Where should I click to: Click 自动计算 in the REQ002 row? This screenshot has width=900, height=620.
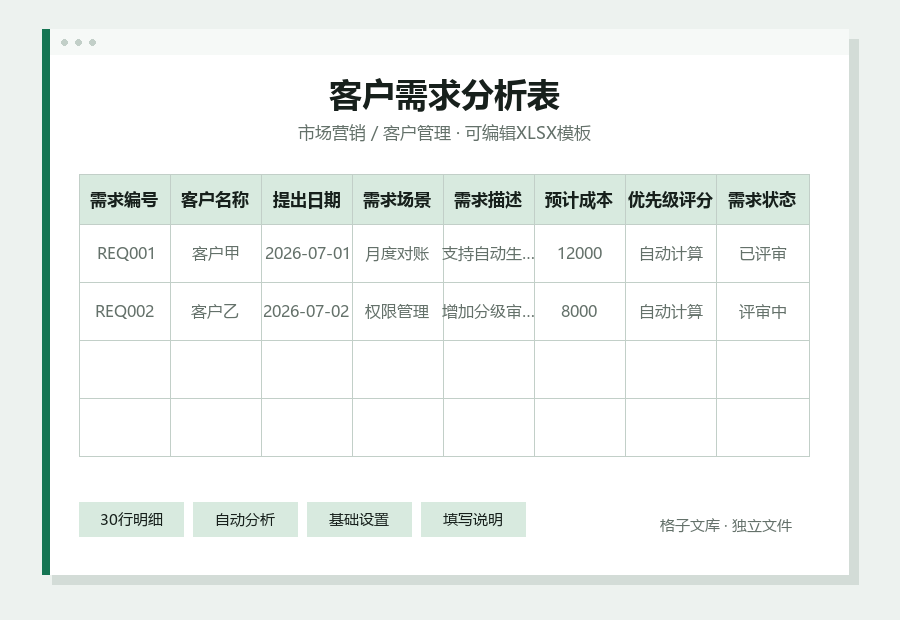pos(671,312)
